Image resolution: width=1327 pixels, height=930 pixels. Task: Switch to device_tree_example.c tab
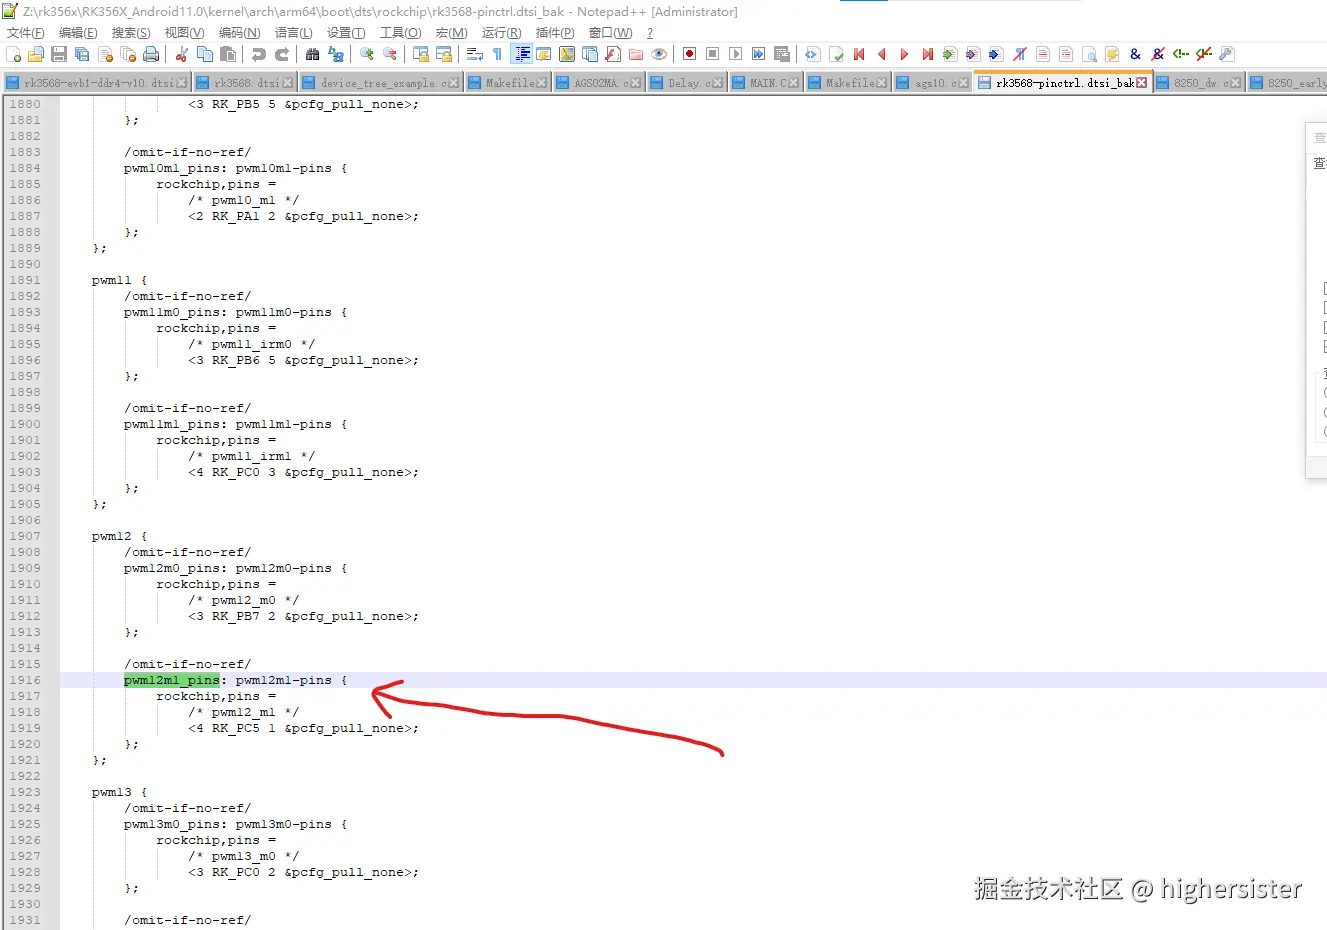pos(381,83)
